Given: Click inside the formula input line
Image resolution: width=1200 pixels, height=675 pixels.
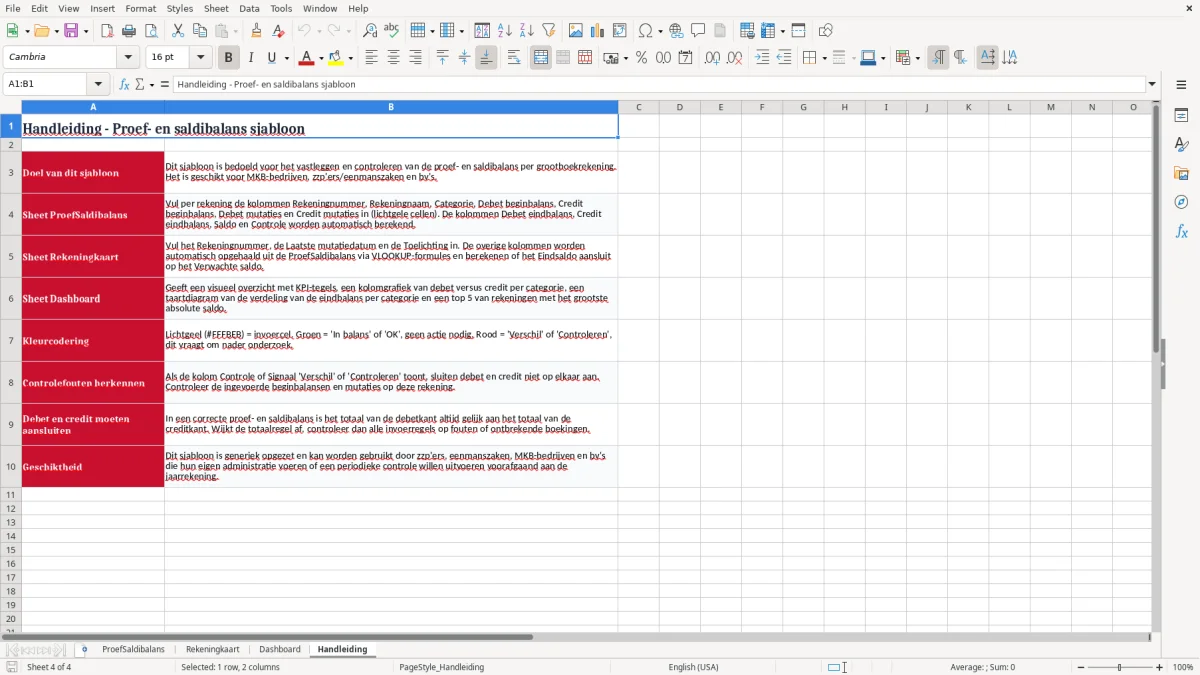Looking at the screenshot, I should pyautogui.click(x=659, y=85).
